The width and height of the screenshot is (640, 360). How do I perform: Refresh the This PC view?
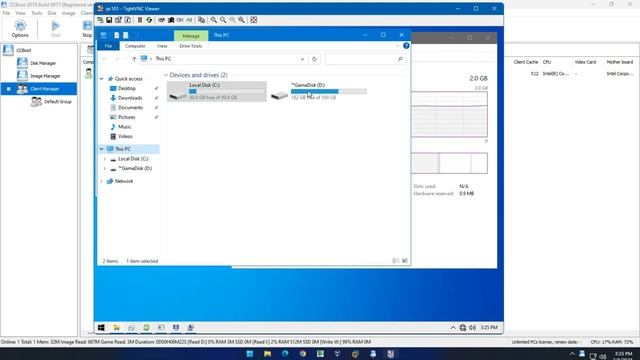point(314,59)
